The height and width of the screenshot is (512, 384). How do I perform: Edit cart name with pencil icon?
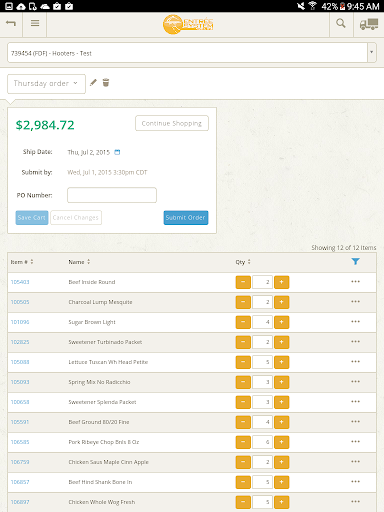pos(93,82)
